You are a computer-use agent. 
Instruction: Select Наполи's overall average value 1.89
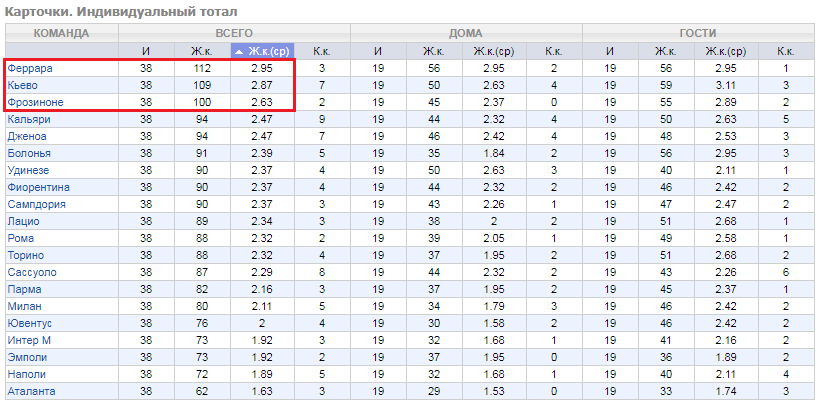click(x=261, y=374)
